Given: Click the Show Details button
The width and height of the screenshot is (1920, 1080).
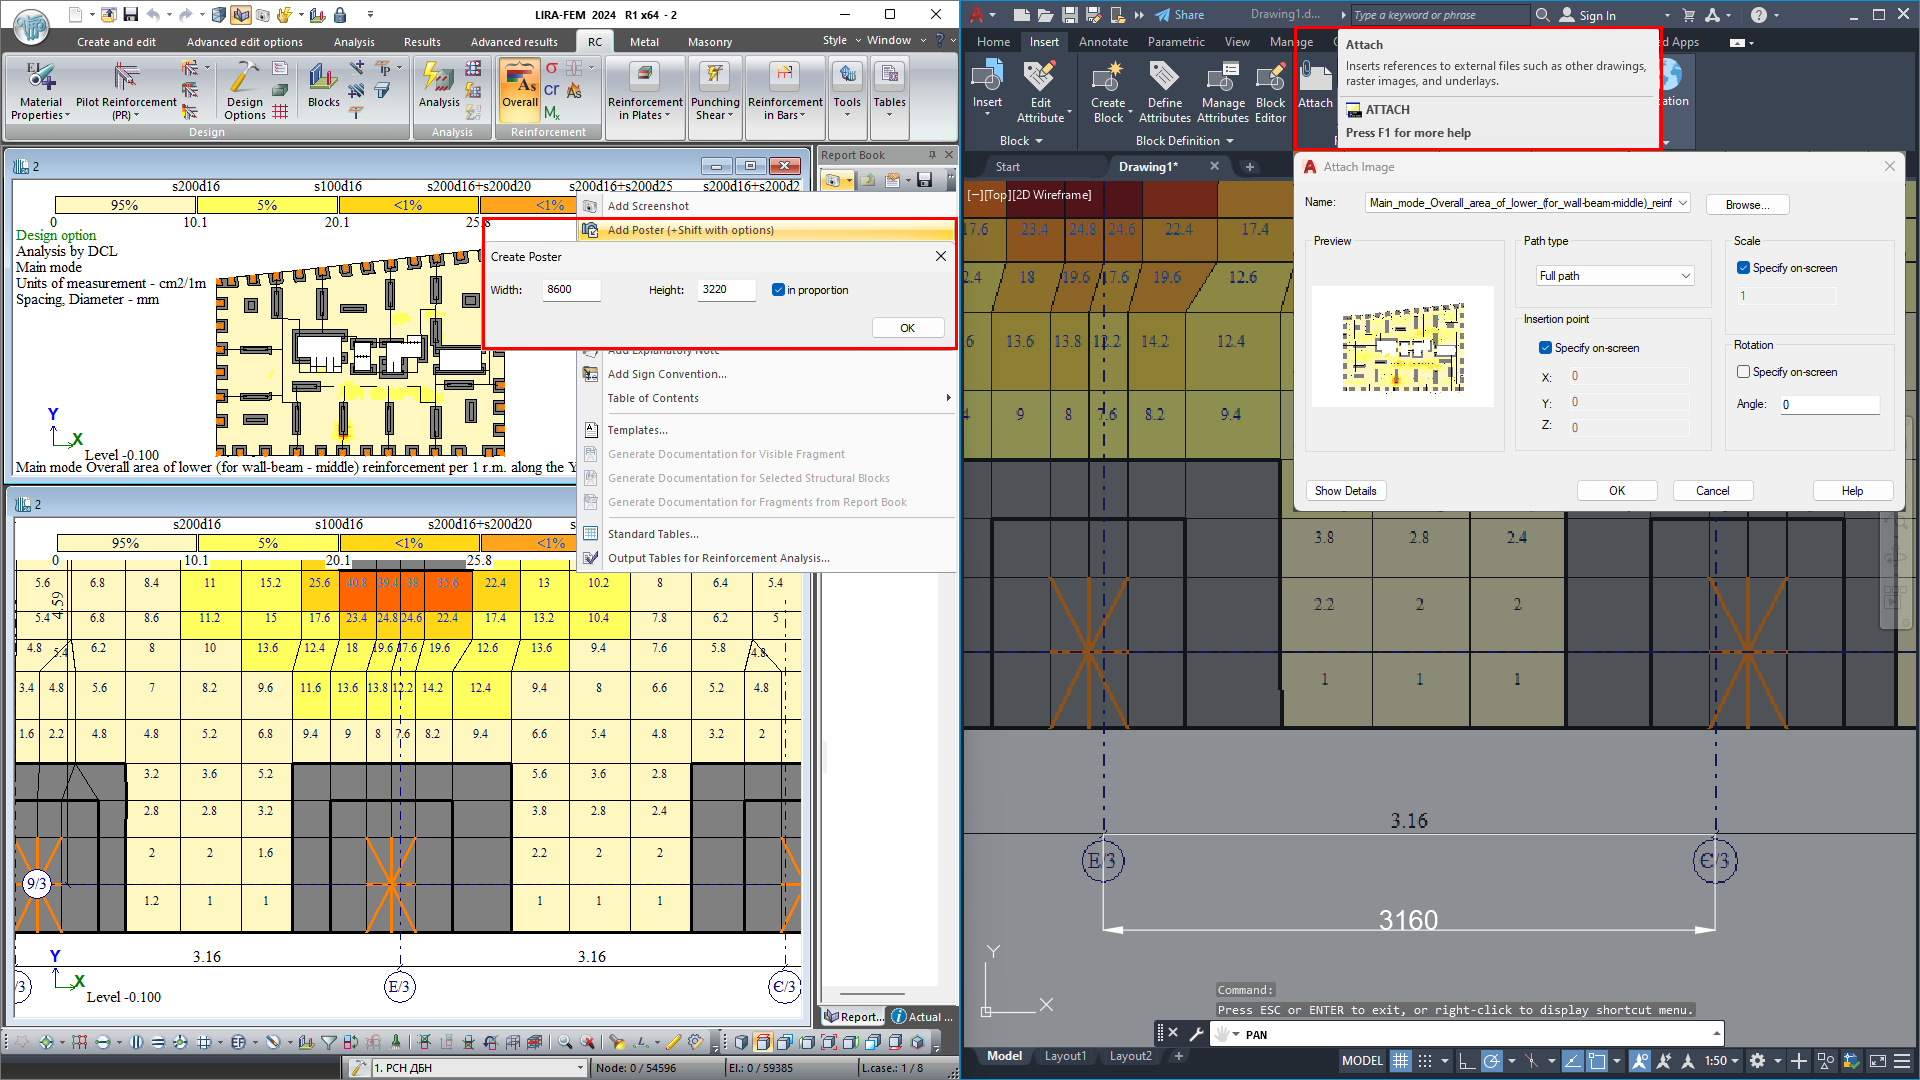Looking at the screenshot, I should 1345,491.
